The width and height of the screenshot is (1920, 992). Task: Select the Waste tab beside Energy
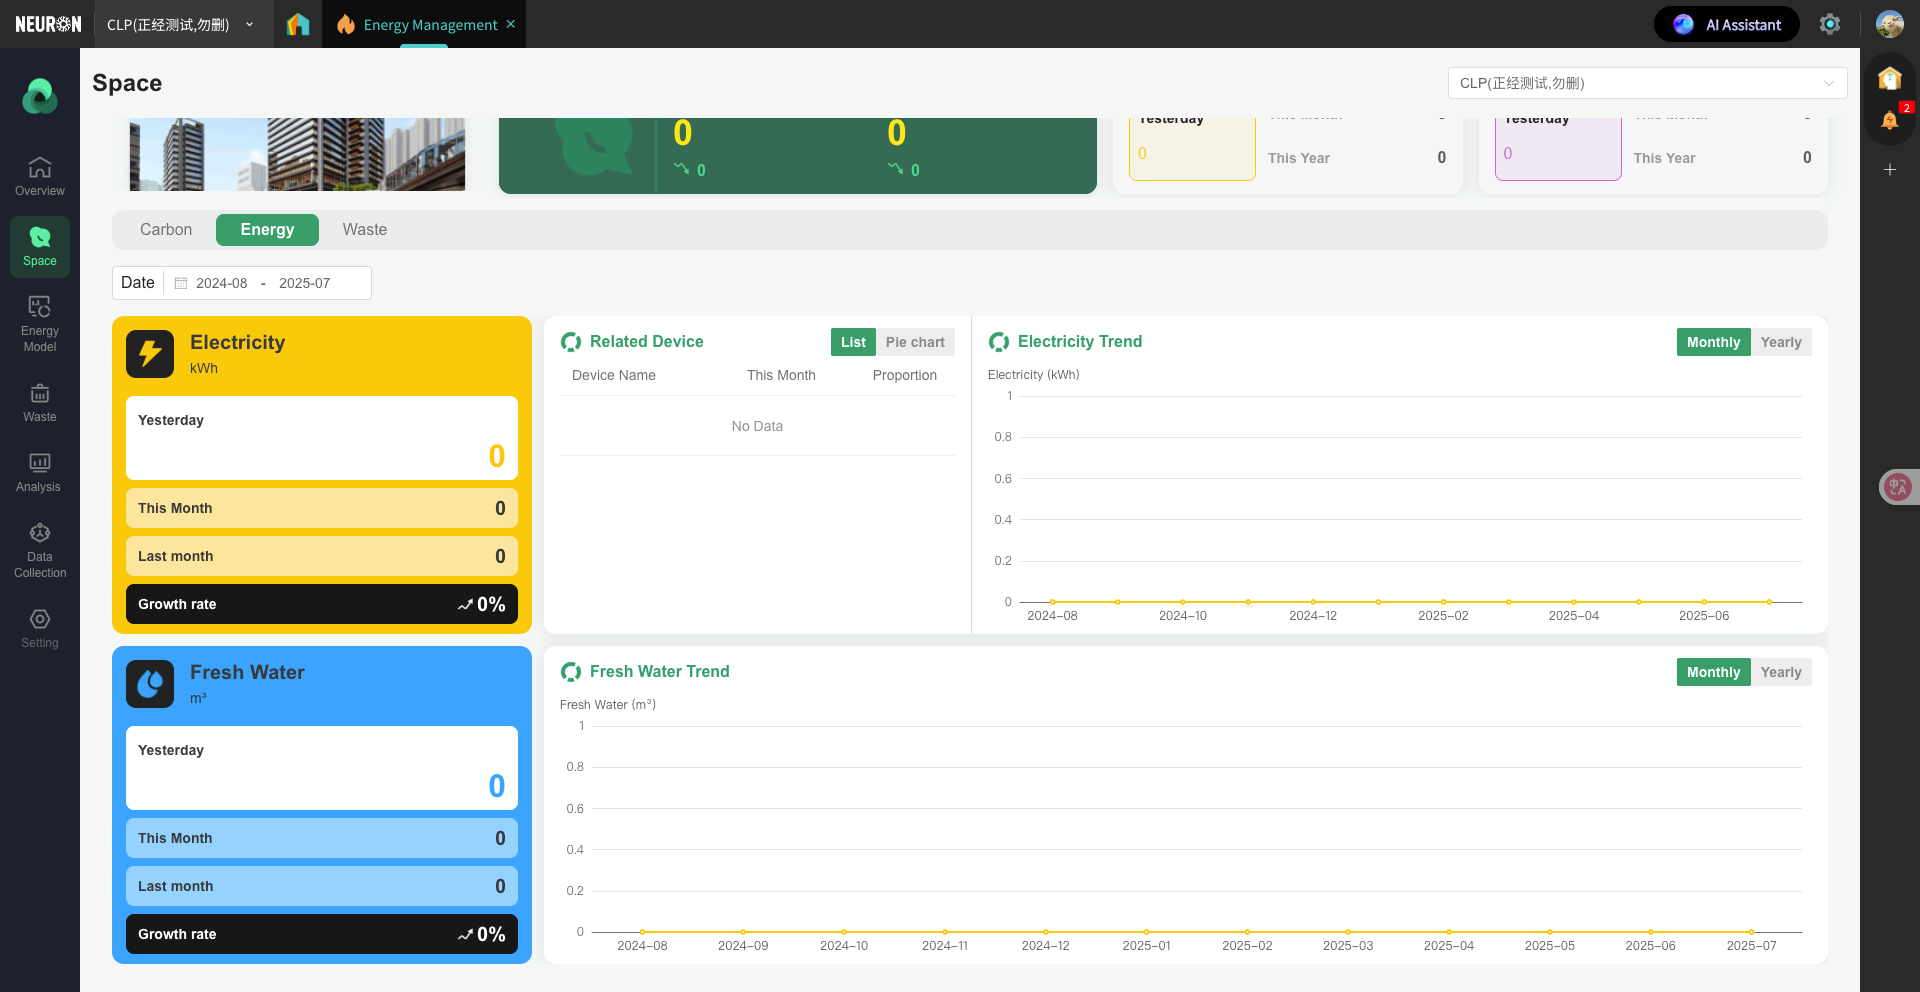pyautogui.click(x=364, y=230)
